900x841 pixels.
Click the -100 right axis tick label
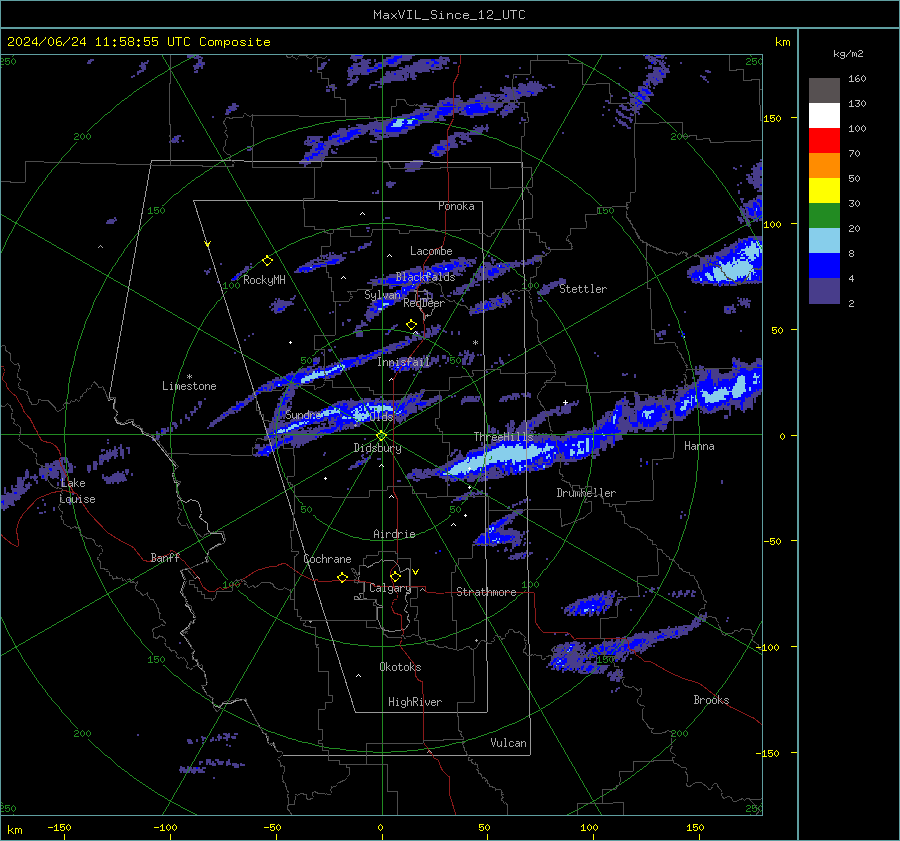point(767,647)
